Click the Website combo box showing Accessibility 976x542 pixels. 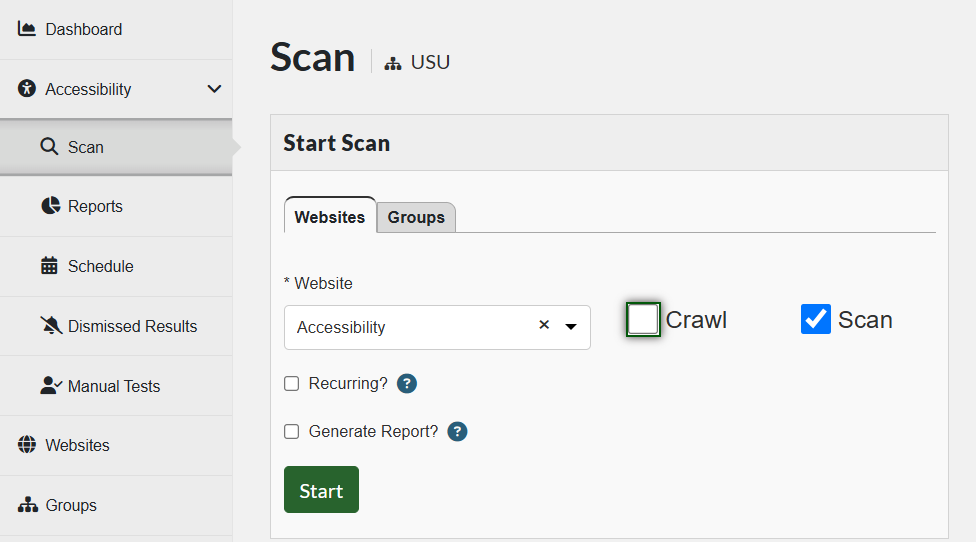pos(437,327)
